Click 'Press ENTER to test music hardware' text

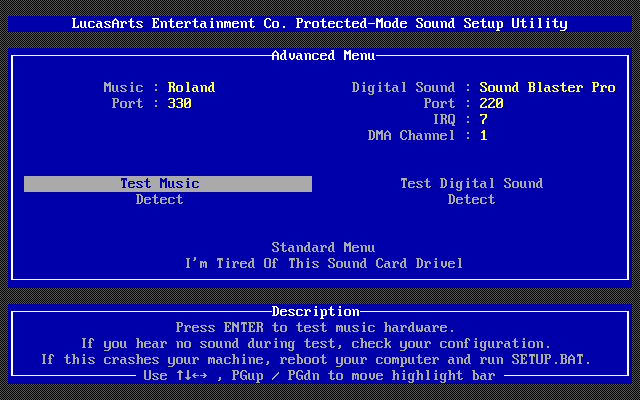315,328
